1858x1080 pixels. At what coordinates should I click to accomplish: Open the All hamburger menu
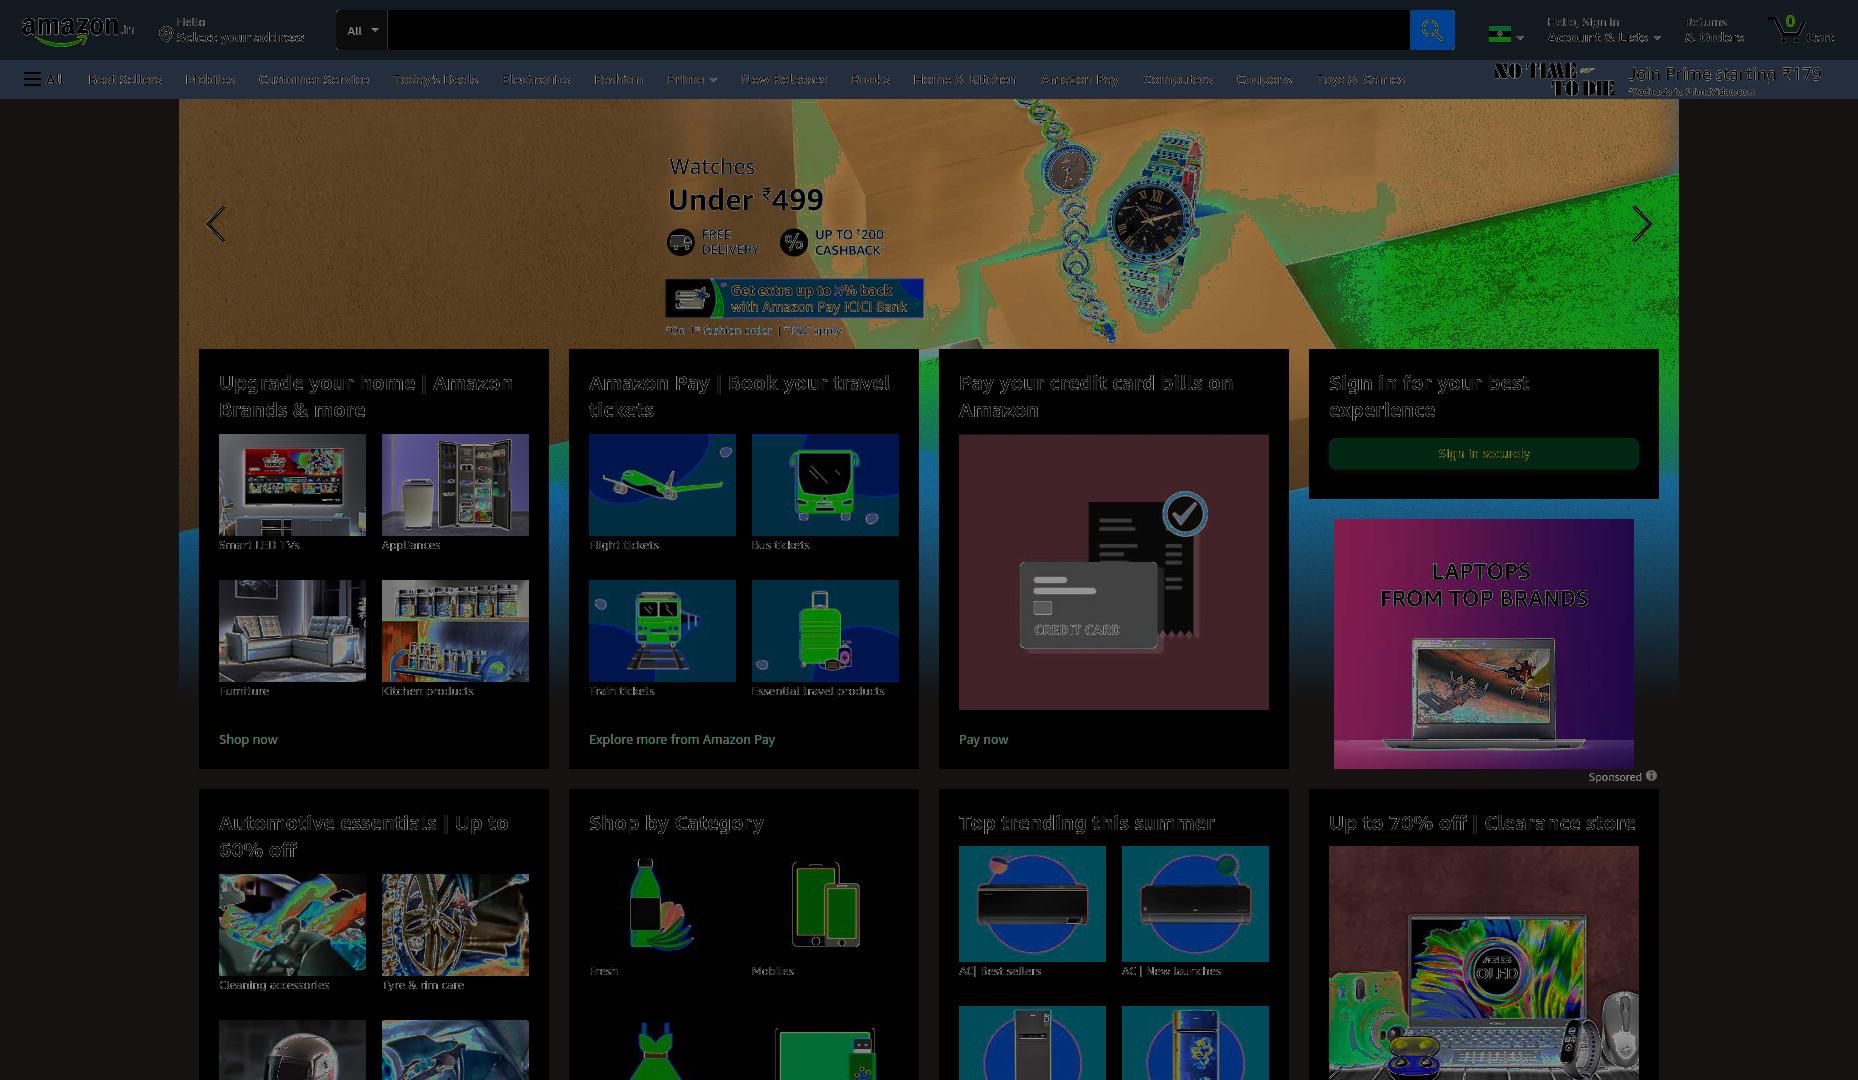43,79
